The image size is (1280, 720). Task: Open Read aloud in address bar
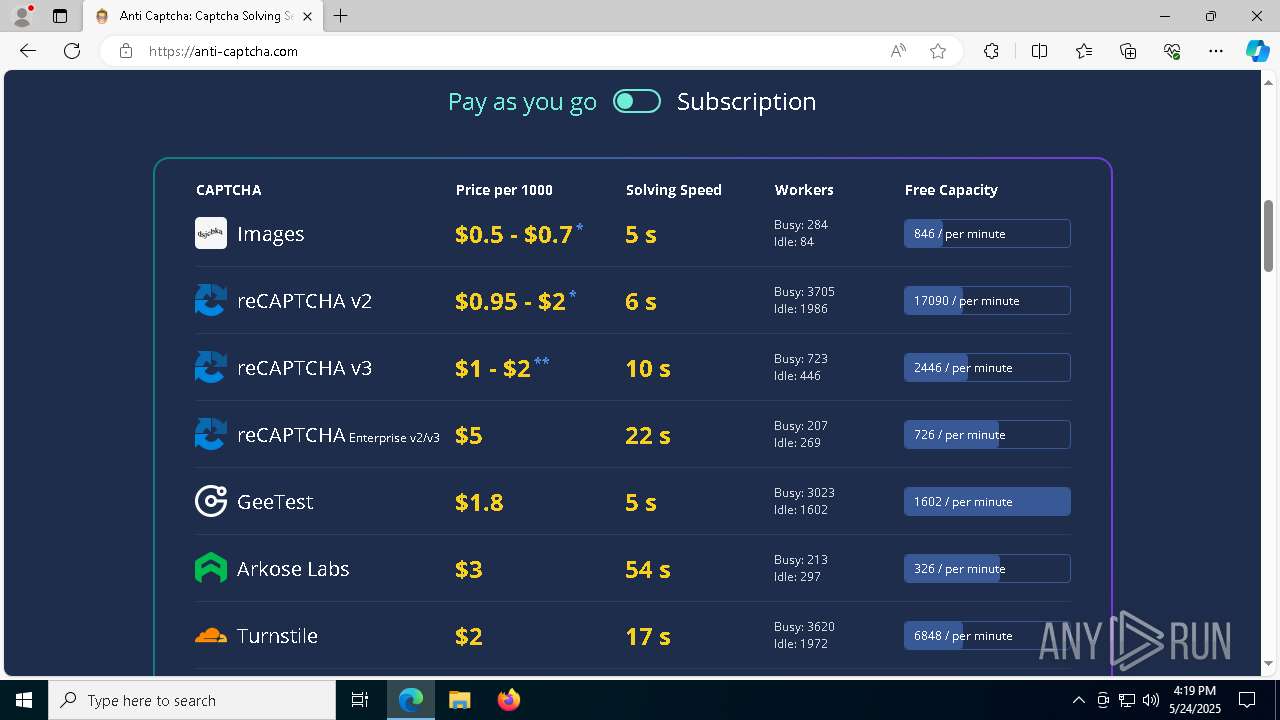pyautogui.click(x=898, y=51)
